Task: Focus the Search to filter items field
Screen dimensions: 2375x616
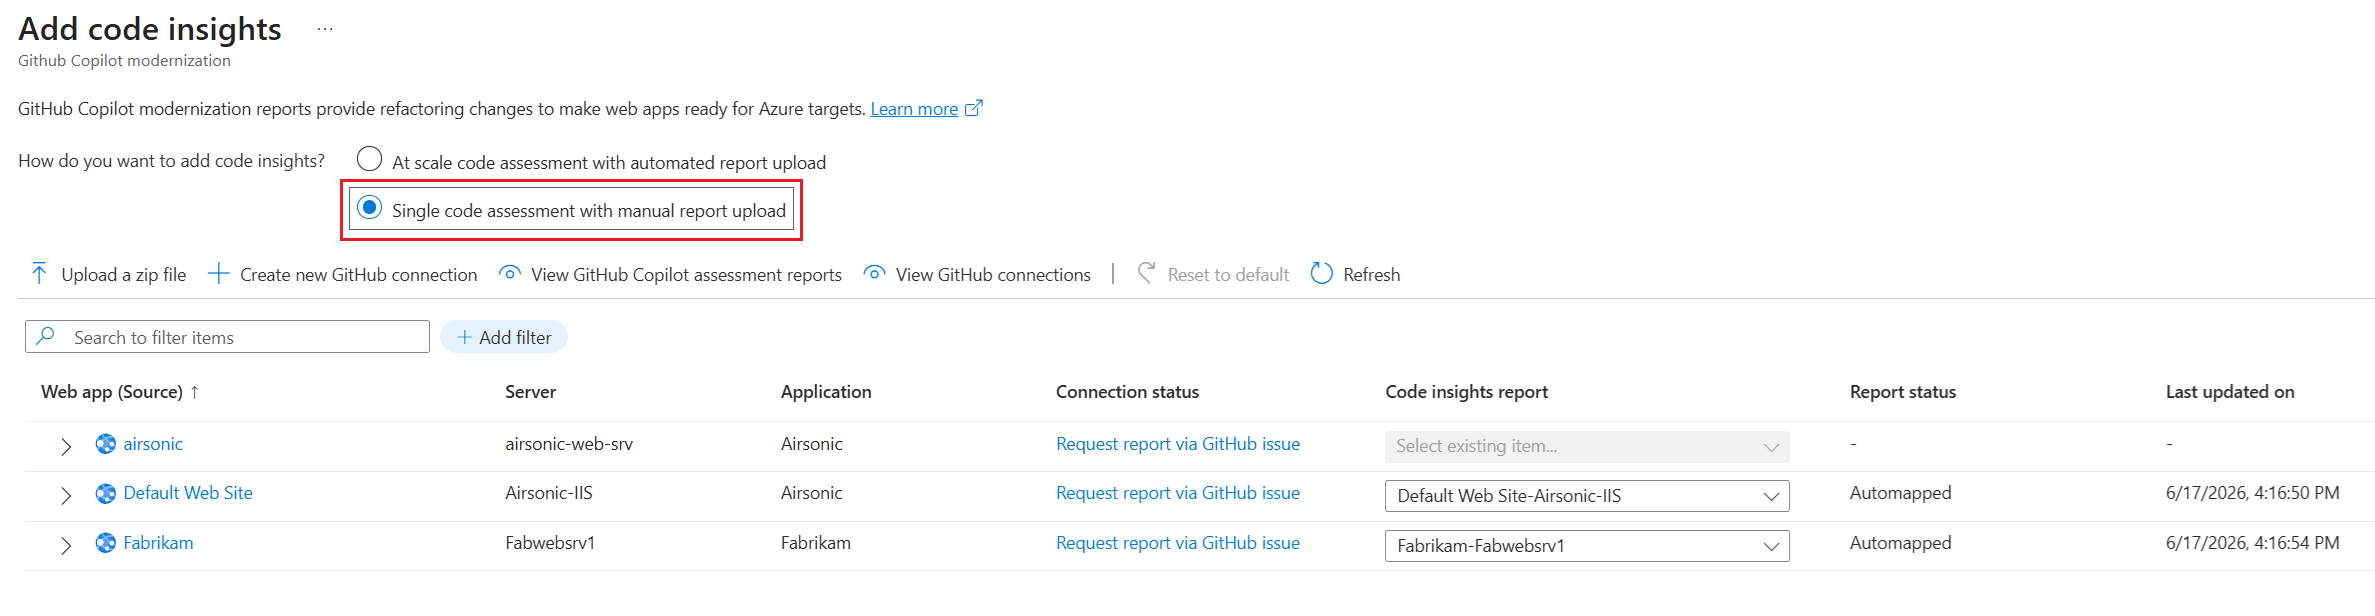Action: pos(228,337)
